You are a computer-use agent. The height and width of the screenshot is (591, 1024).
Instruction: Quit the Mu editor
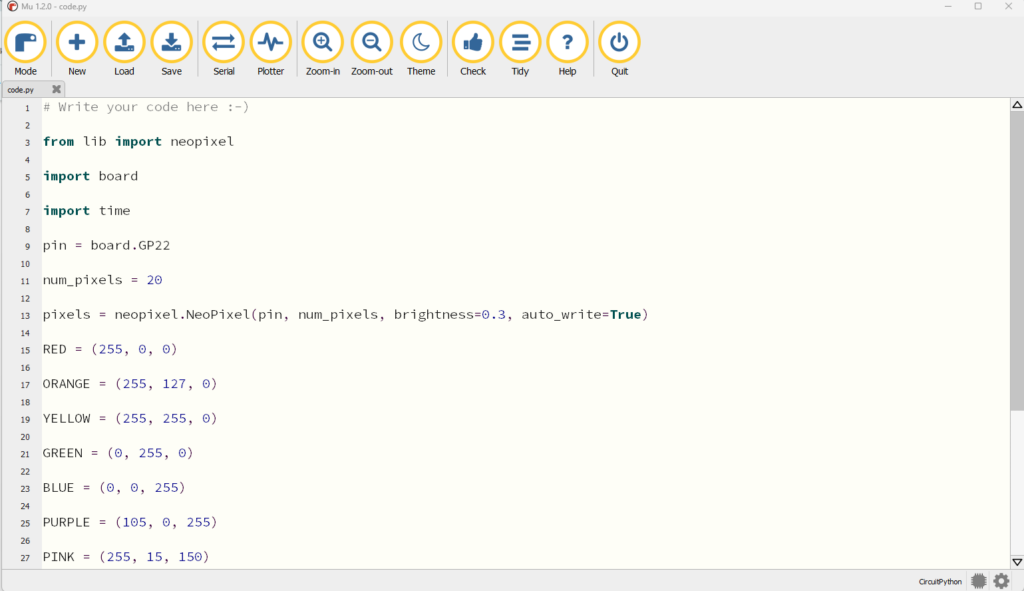coord(619,43)
